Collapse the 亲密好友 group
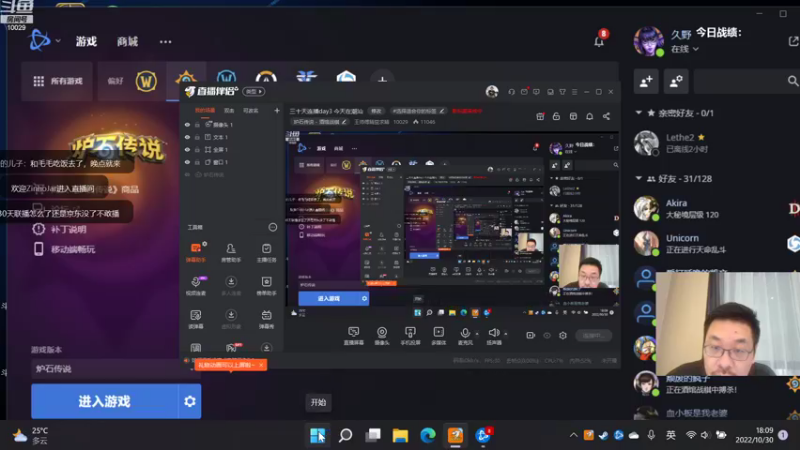 (638, 113)
